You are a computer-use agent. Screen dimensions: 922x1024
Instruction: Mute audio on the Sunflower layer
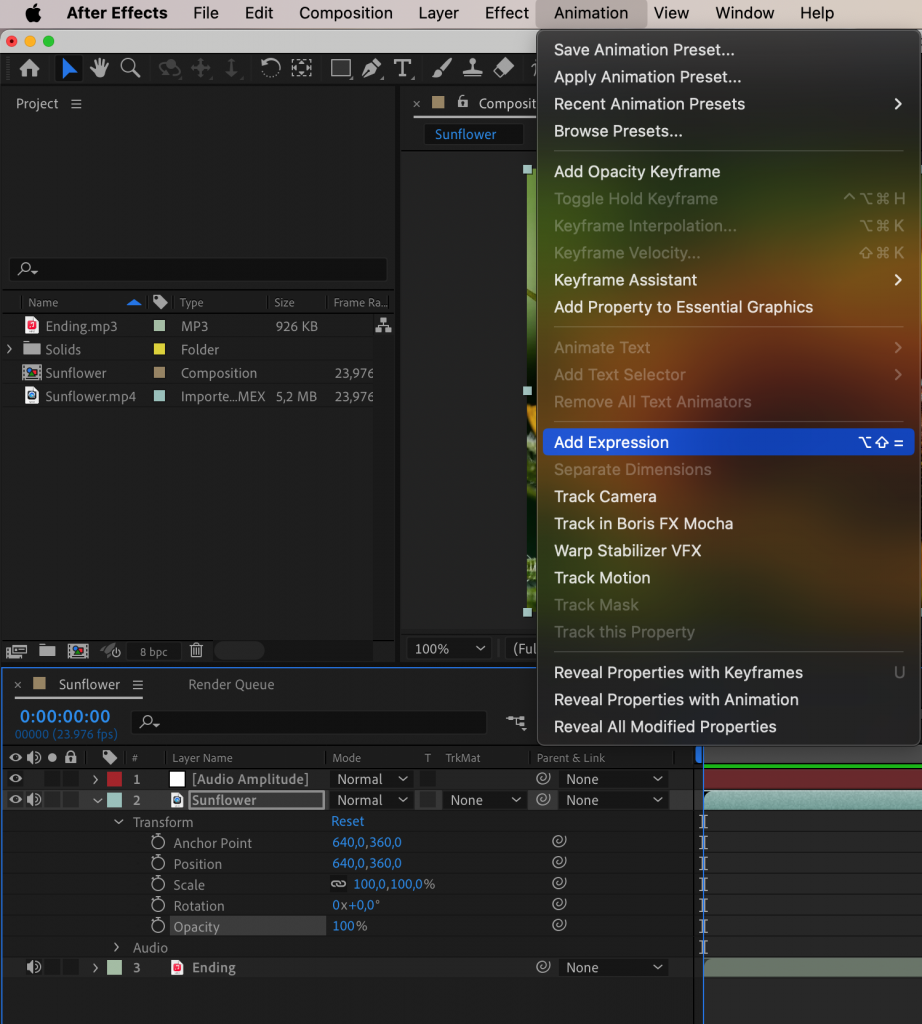(33, 799)
